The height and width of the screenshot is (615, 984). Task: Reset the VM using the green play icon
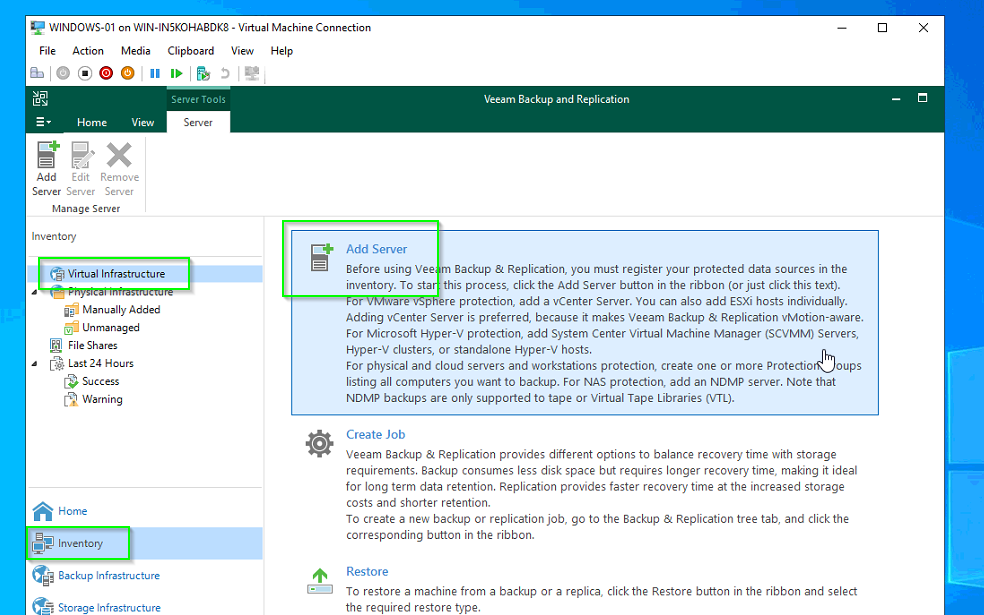(176, 73)
